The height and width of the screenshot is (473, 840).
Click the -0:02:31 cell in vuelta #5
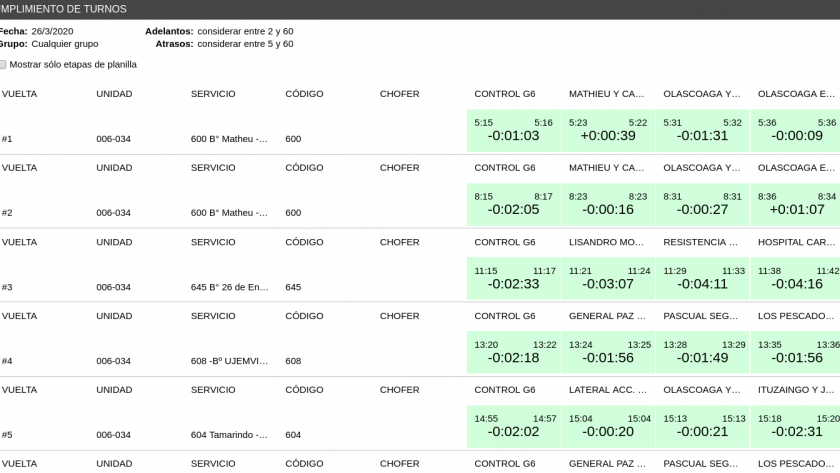click(796, 432)
